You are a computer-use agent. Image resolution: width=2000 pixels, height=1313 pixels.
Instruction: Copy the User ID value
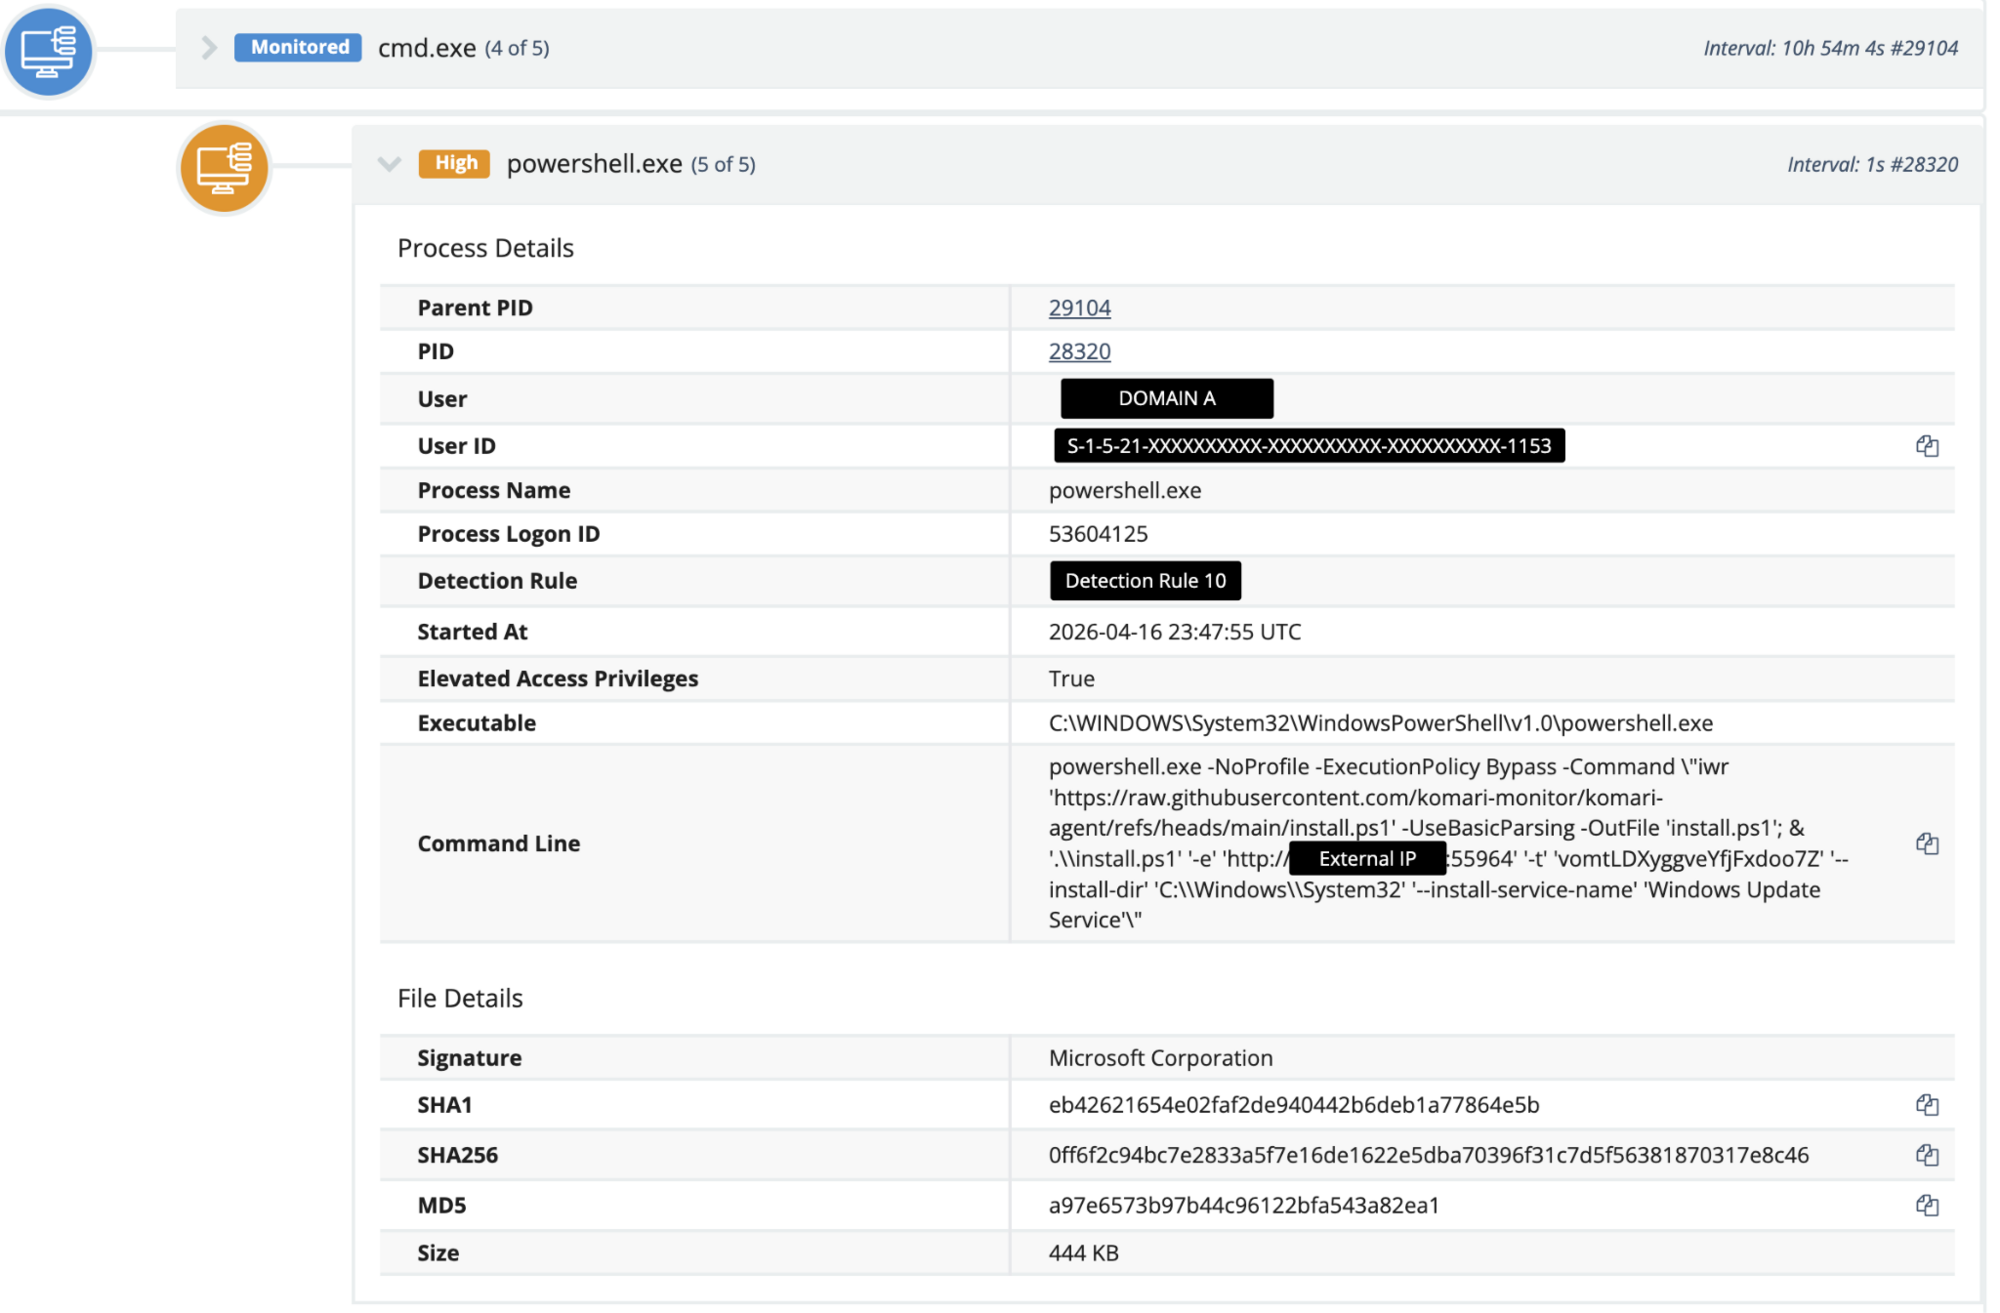[1926, 446]
